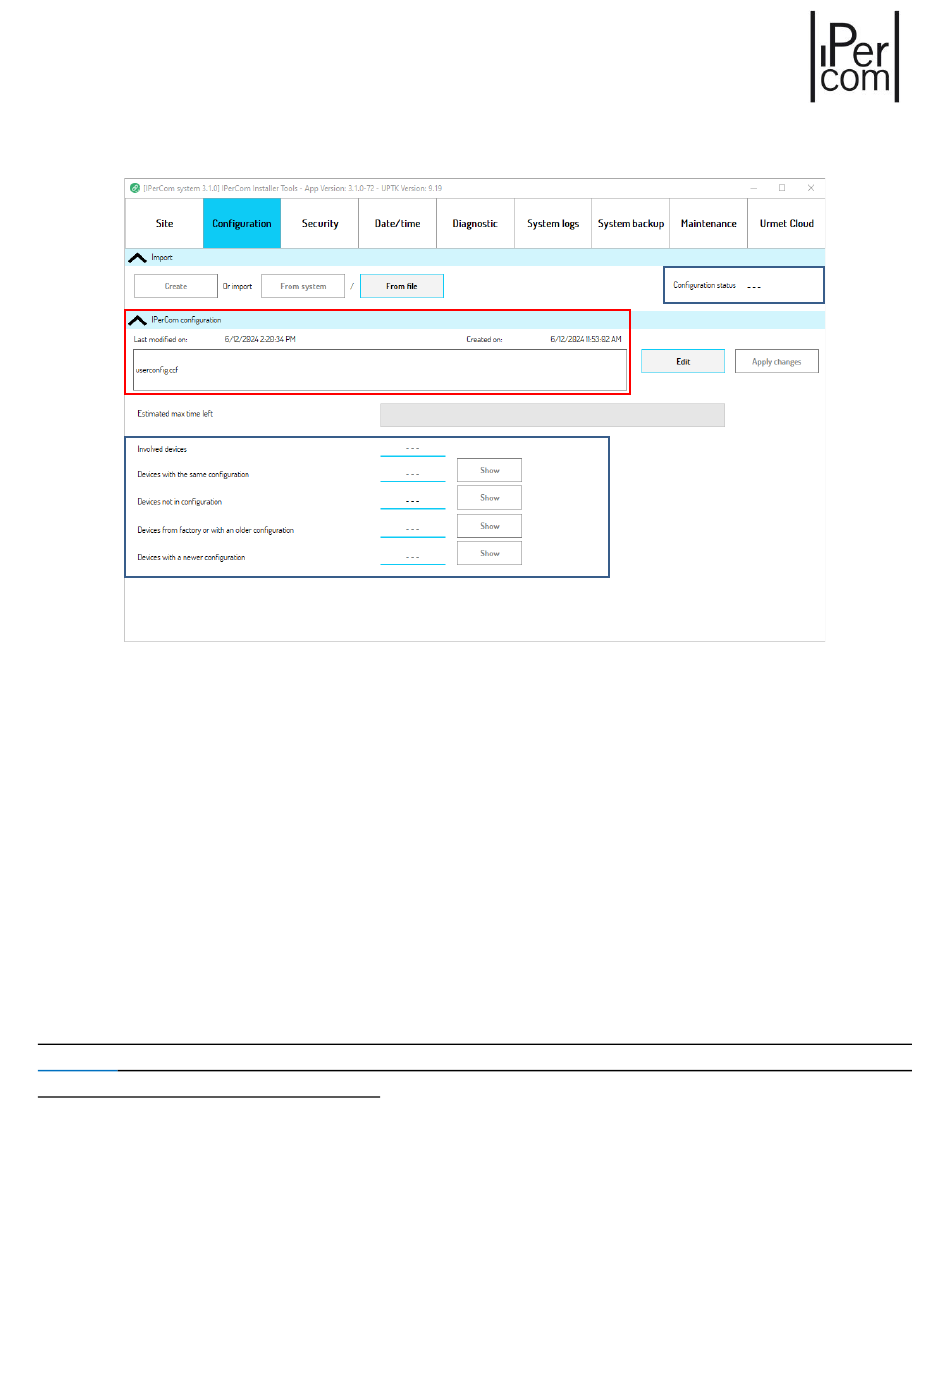The height and width of the screenshot is (1397, 950).
Task: Click the Edit button
Action: pos(683,361)
